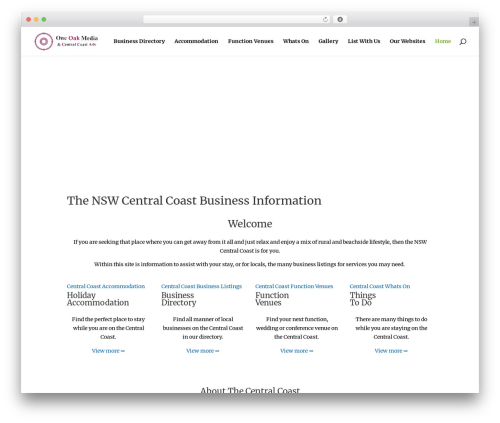Open Whats On menu item

pyautogui.click(x=296, y=41)
